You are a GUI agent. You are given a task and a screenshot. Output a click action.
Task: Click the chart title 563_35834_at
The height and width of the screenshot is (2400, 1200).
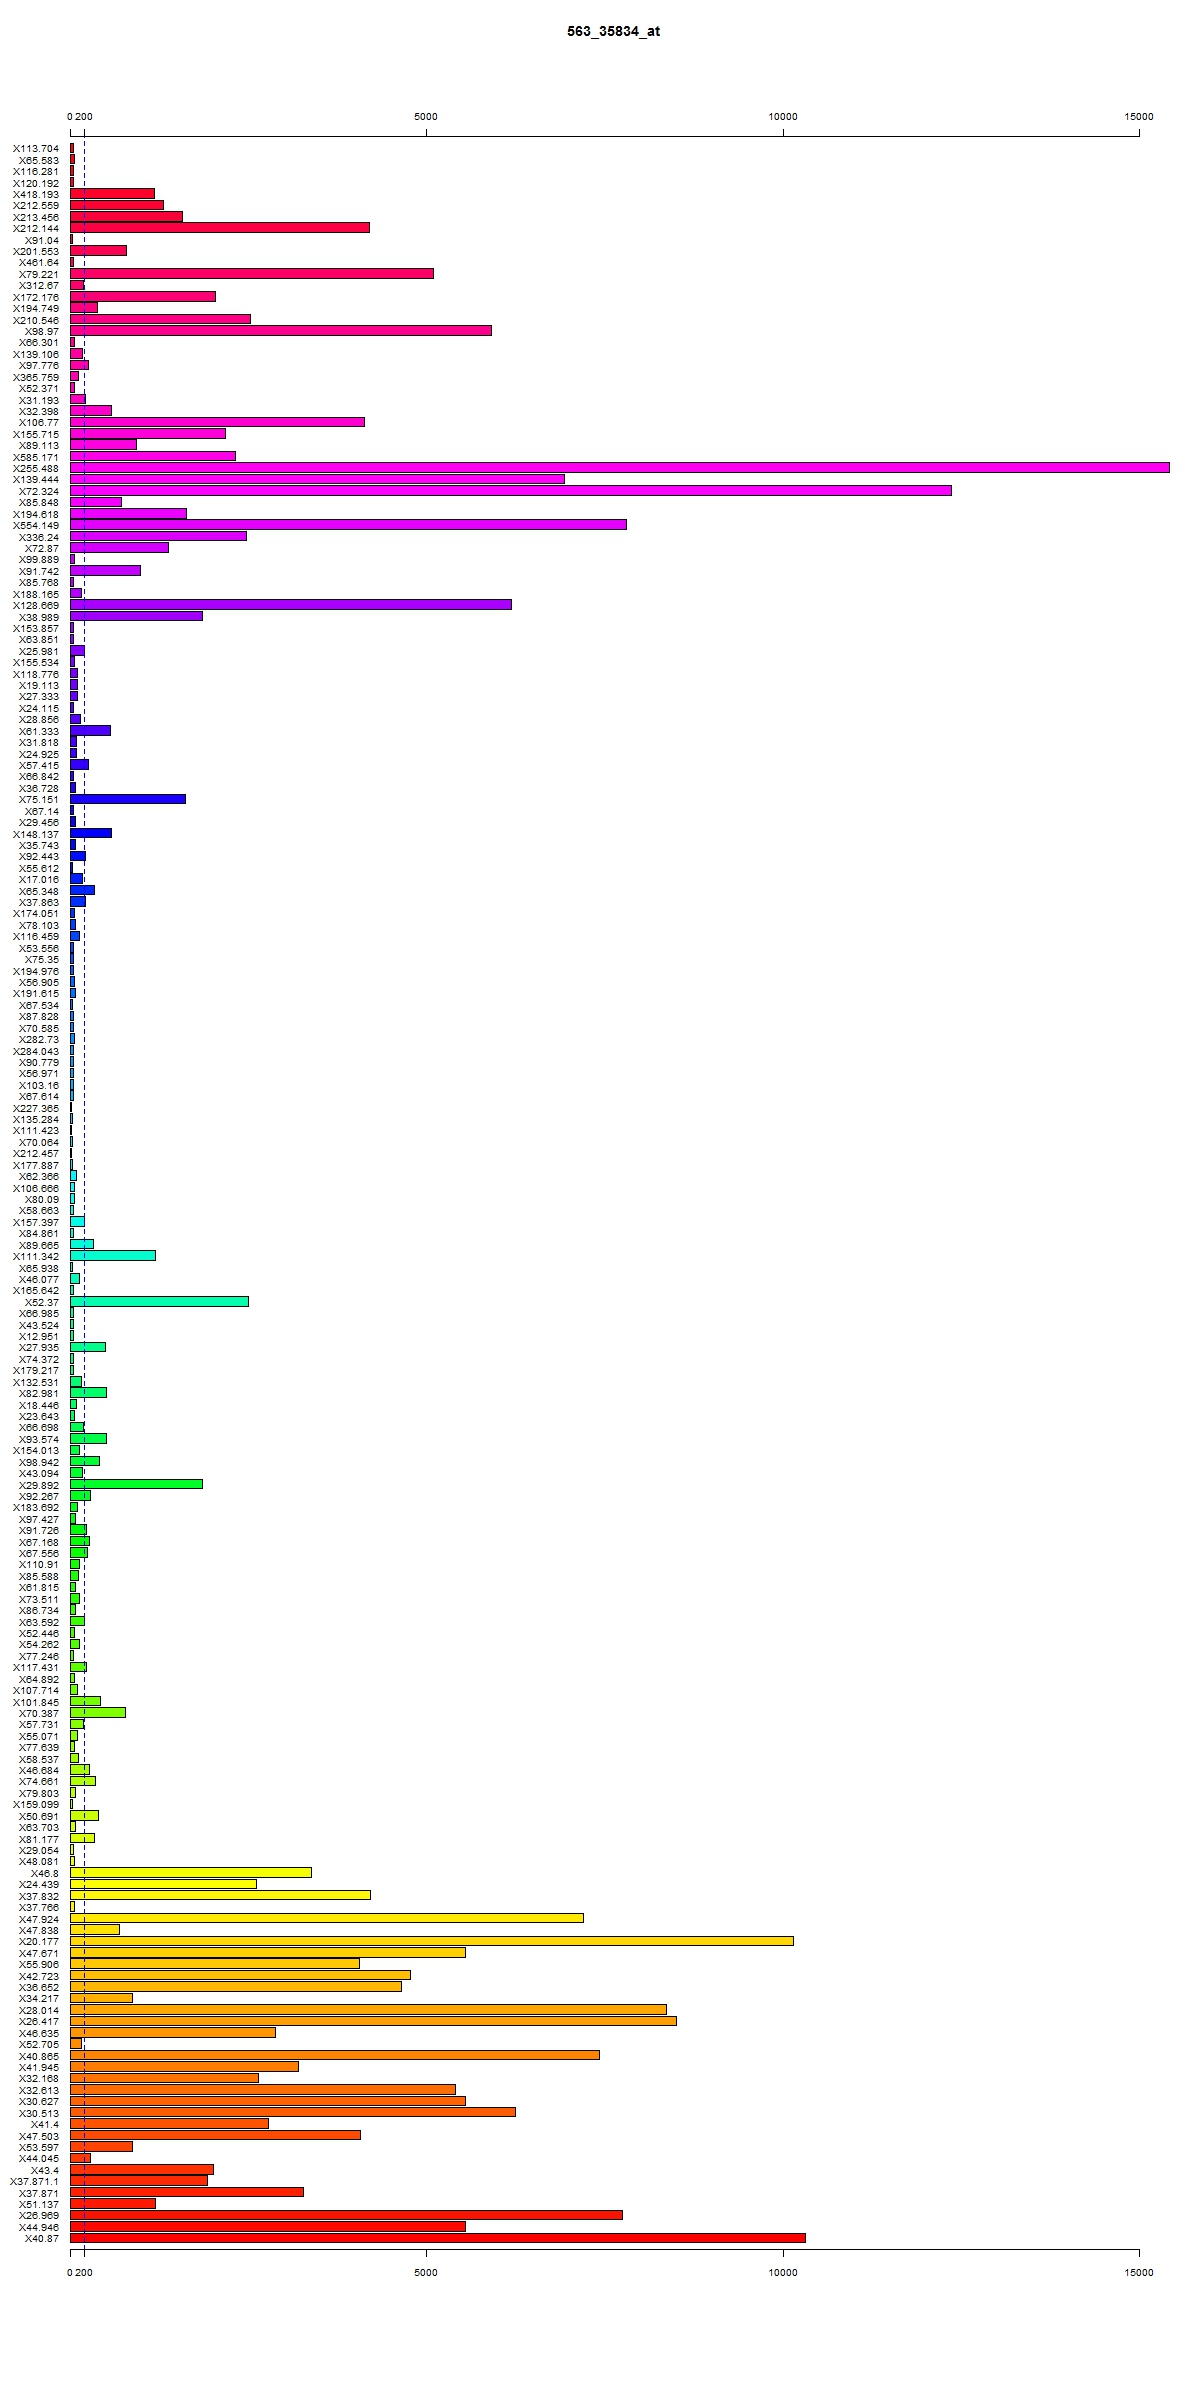(x=613, y=31)
